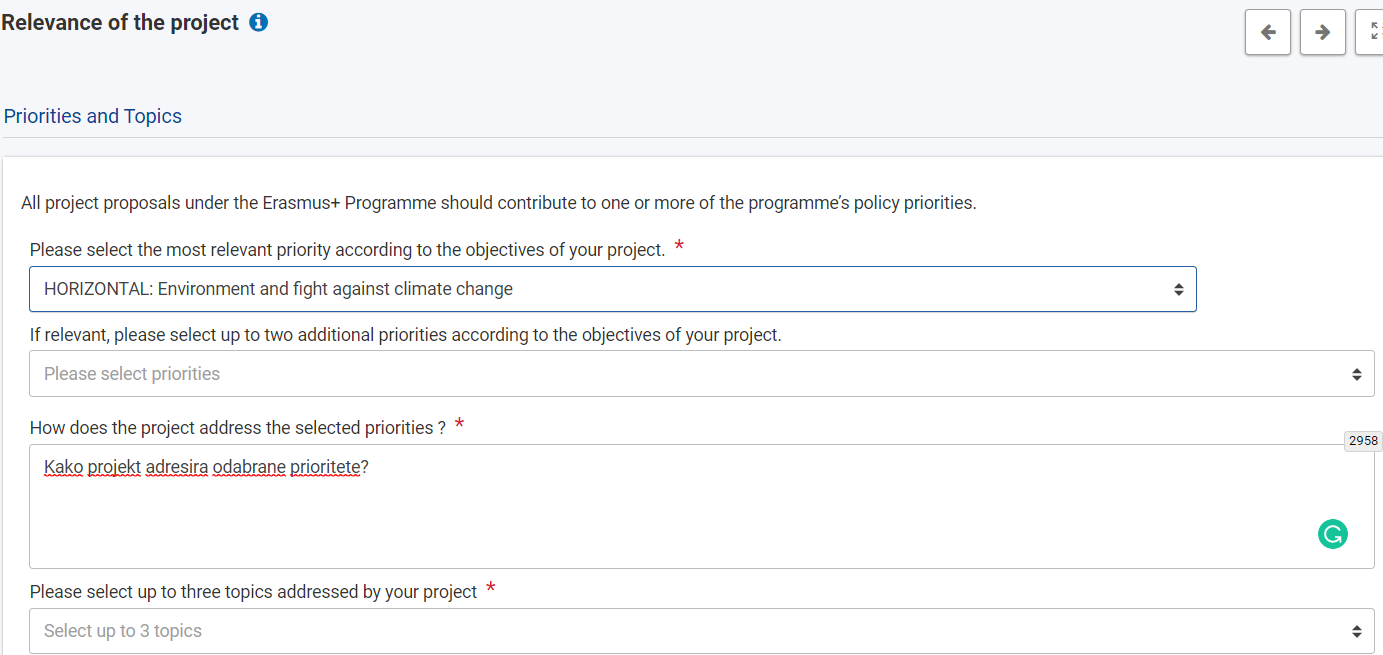Select the Priorities and Topics section header
Screen dimensions: 1383x655
click(93, 116)
